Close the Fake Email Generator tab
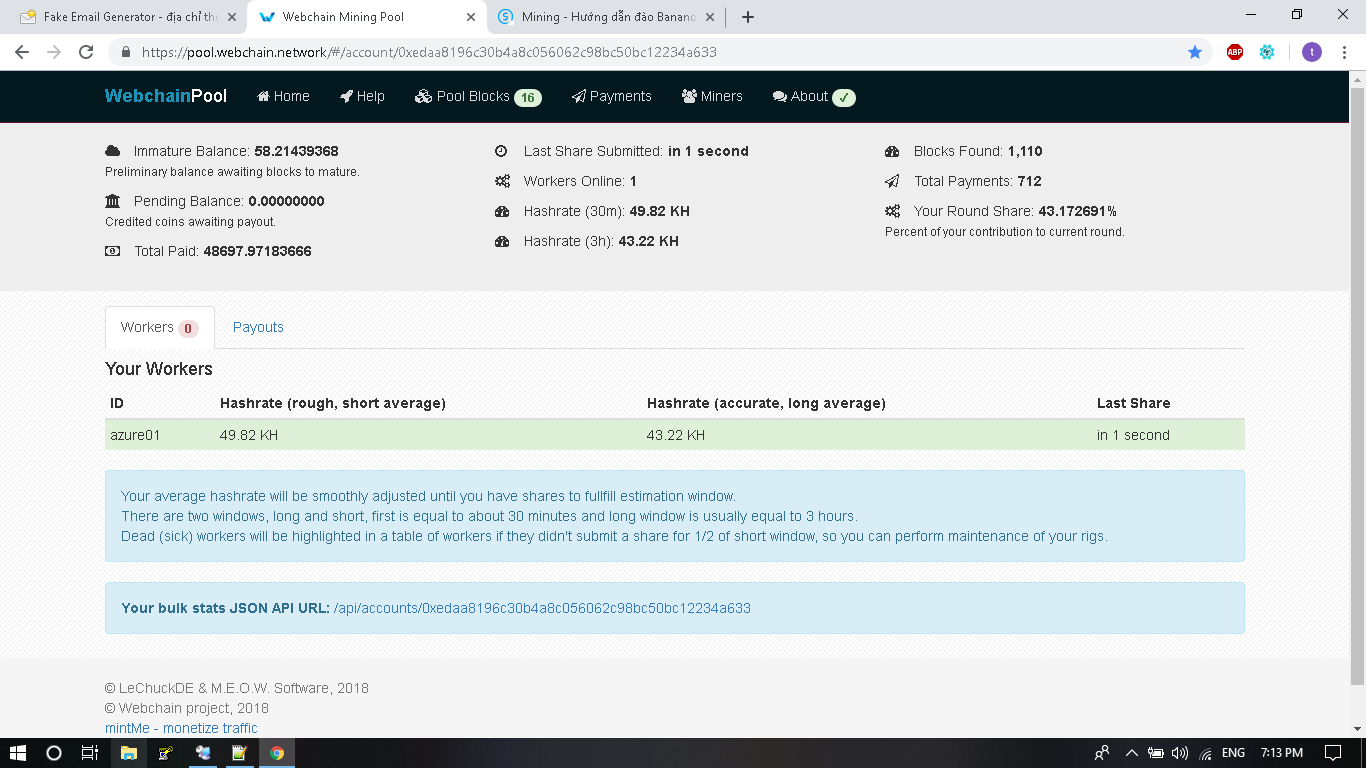The height and width of the screenshot is (768, 1366). pyautogui.click(x=233, y=17)
